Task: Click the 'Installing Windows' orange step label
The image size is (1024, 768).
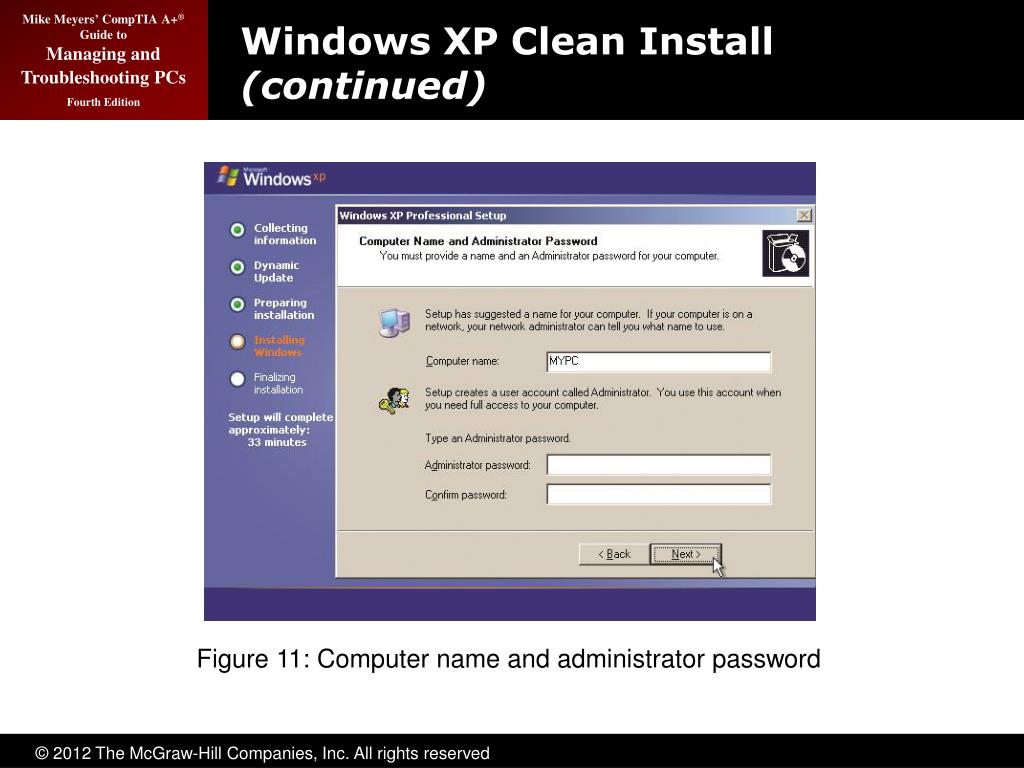Action: (x=279, y=346)
